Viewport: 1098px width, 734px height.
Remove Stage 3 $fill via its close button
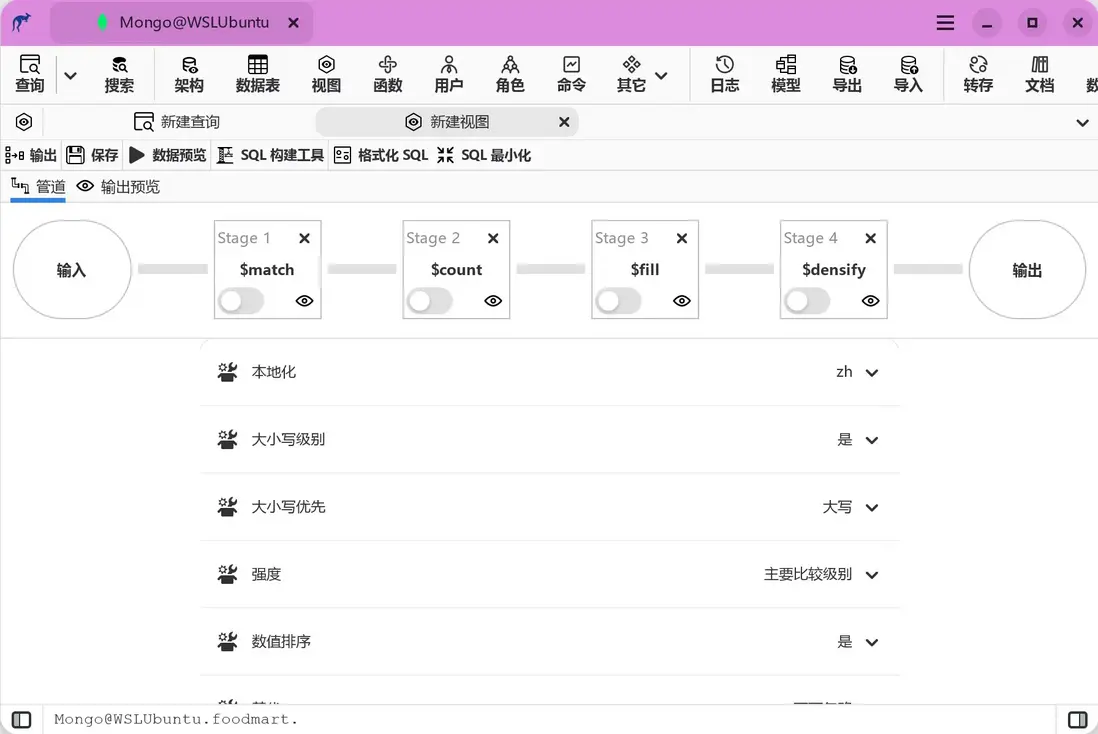click(681, 238)
